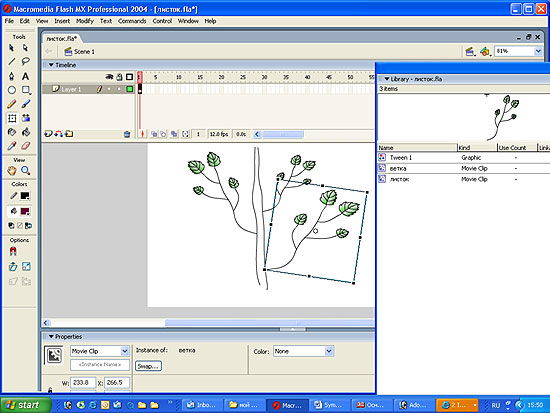Click the Hand tool
Viewport: 550px width, 413px height.
(12, 171)
